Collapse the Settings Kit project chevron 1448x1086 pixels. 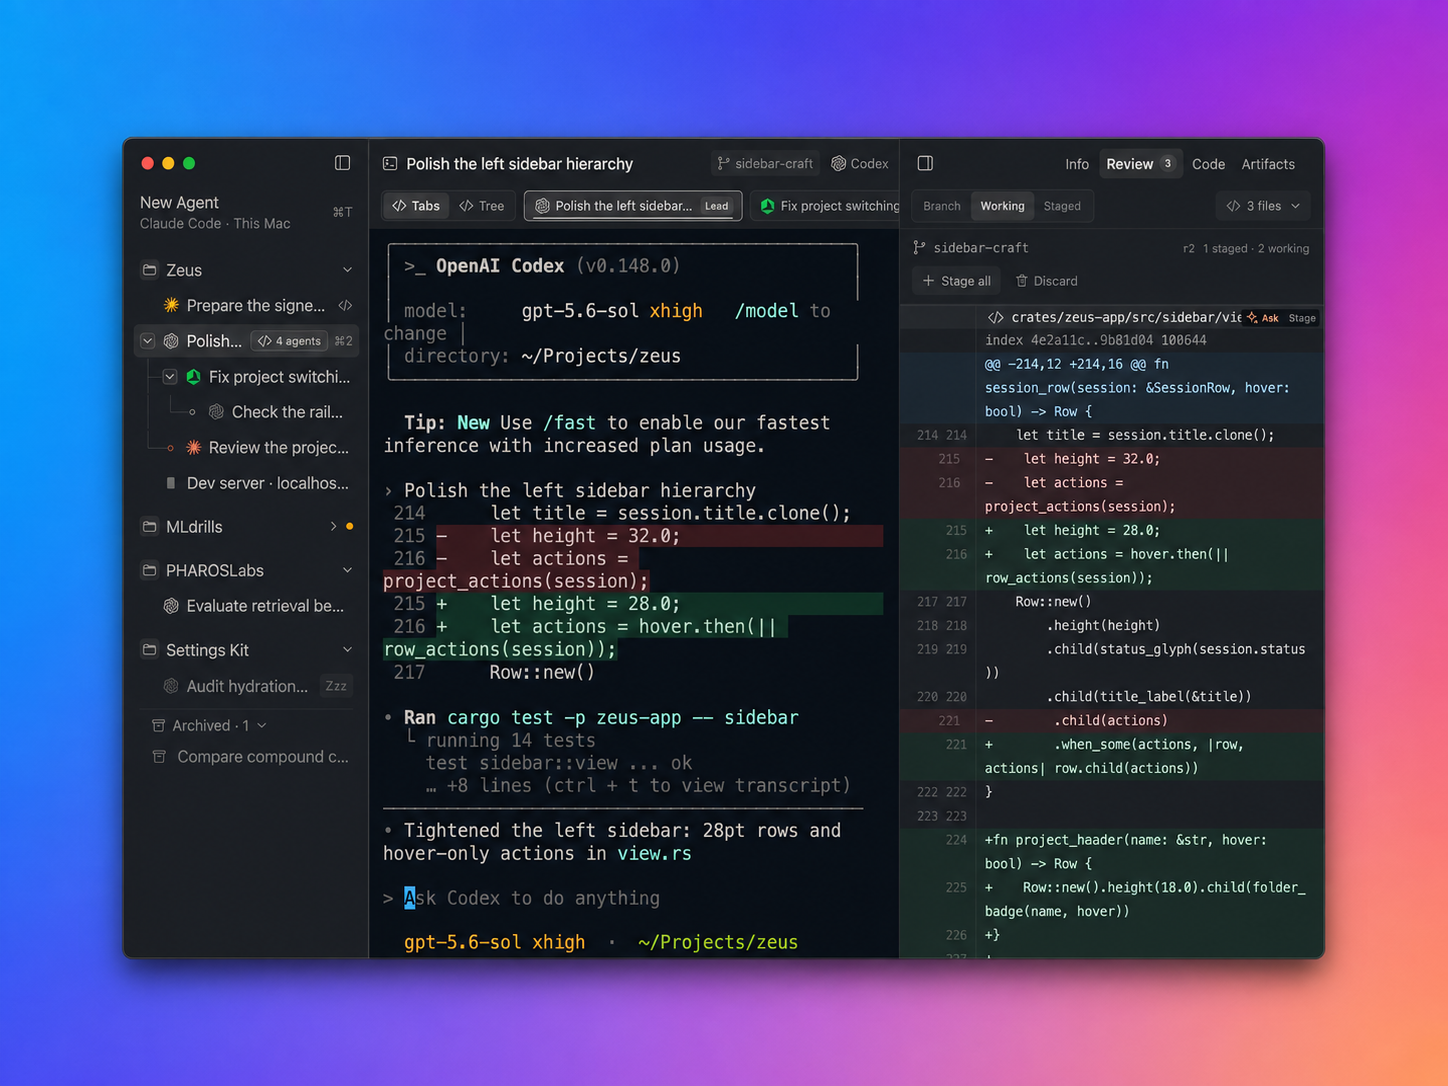tap(347, 650)
